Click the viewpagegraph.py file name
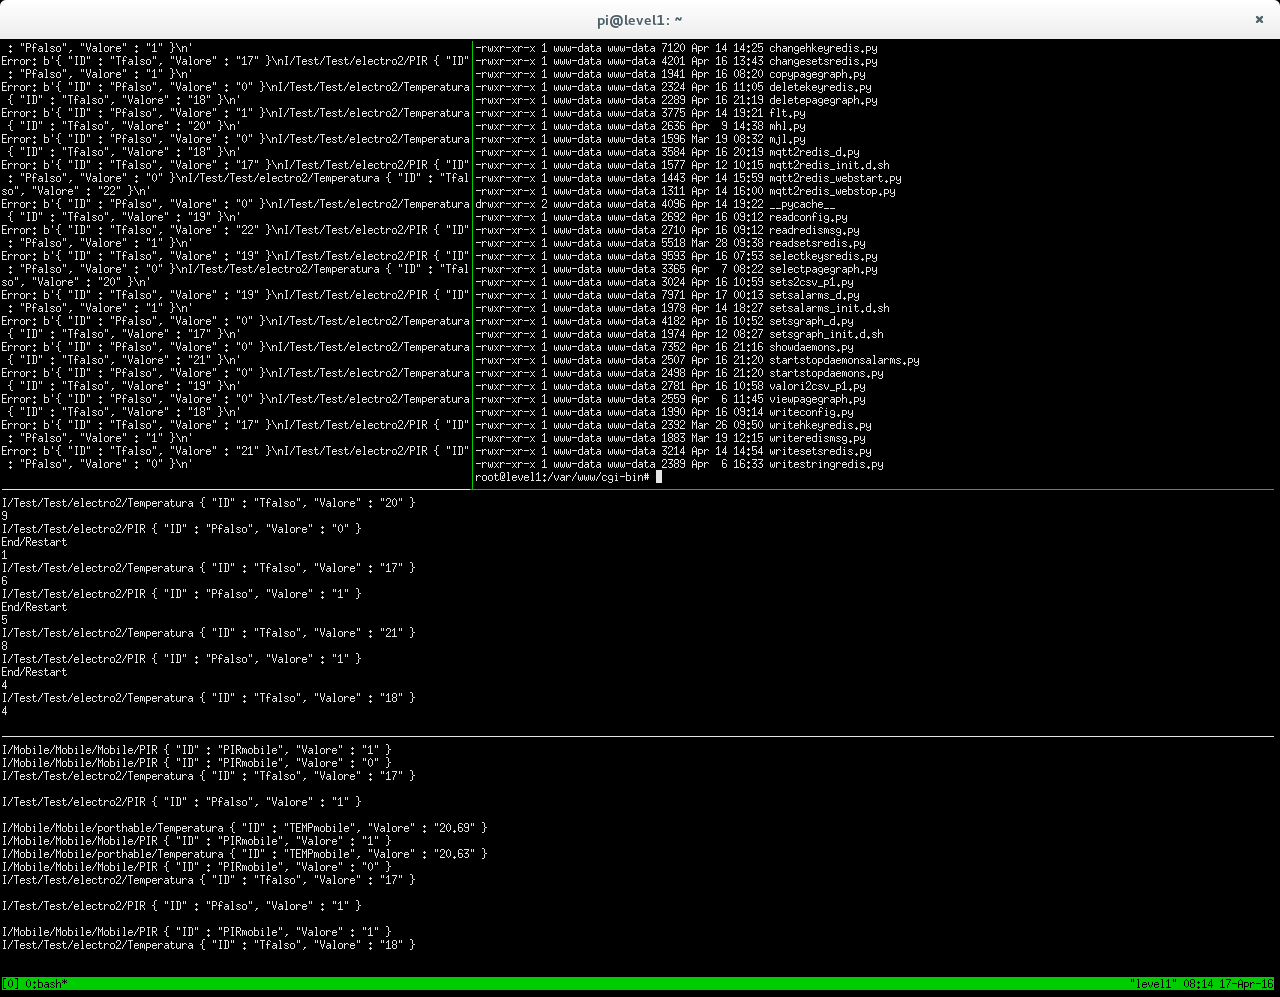The width and height of the screenshot is (1280, 997). [x=817, y=399]
